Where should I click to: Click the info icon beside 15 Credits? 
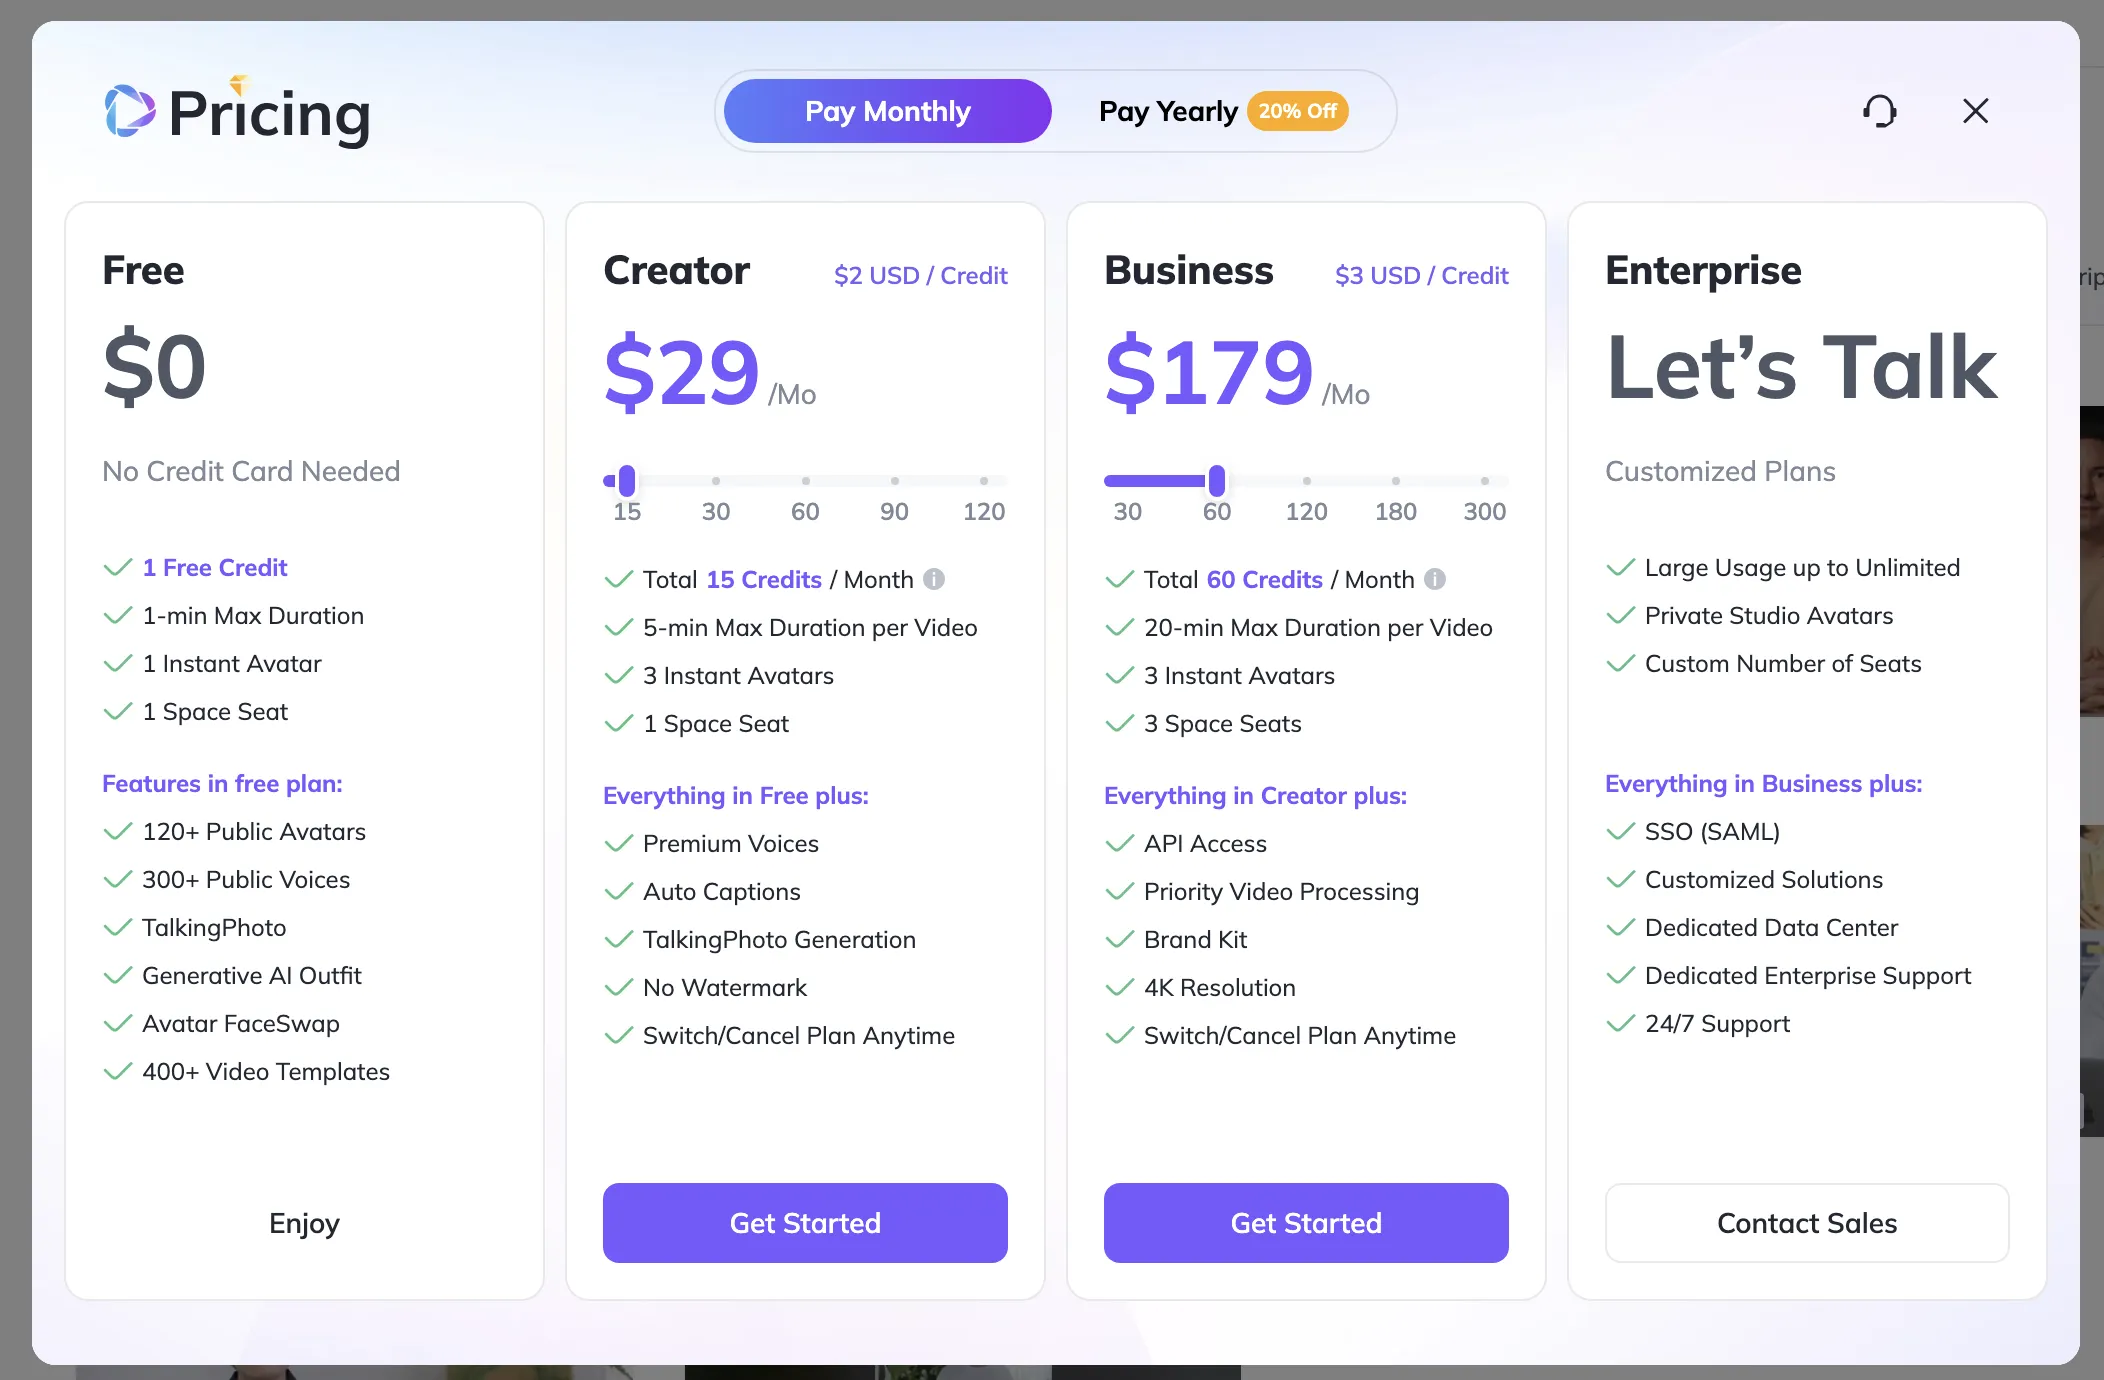coord(934,579)
